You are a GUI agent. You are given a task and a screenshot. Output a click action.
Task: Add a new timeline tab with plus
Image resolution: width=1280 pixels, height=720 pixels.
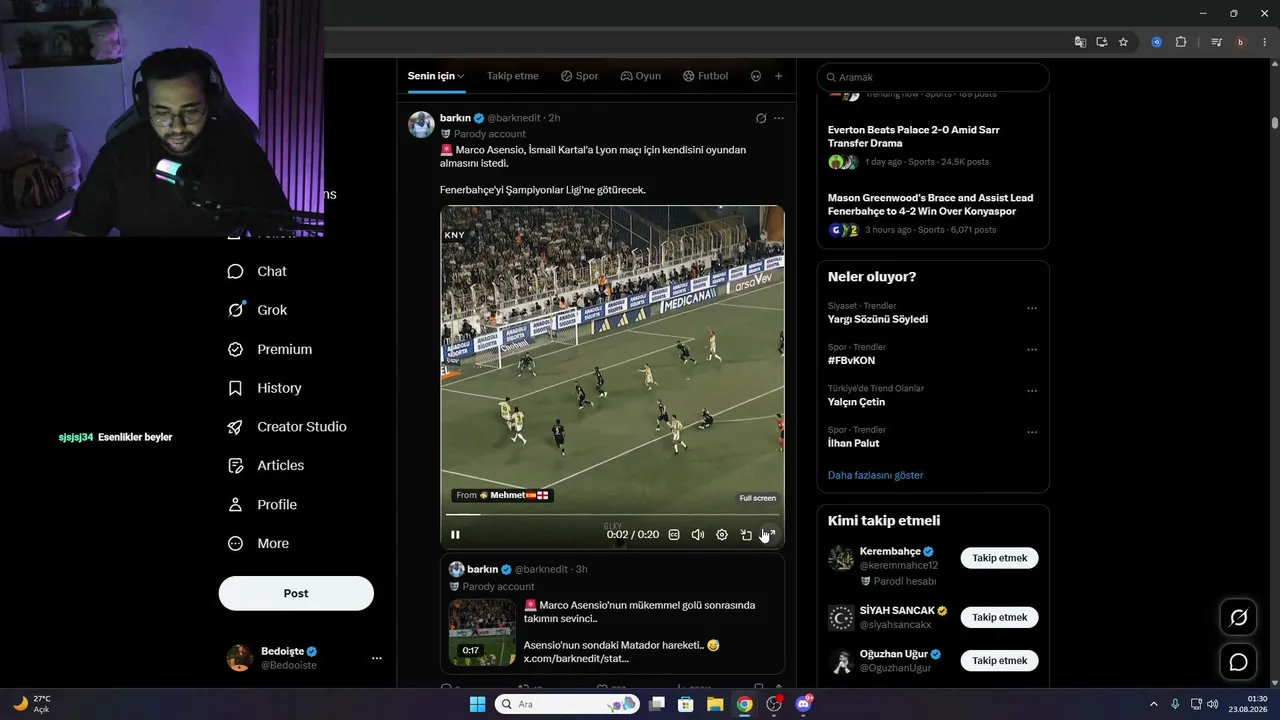(778, 76)
